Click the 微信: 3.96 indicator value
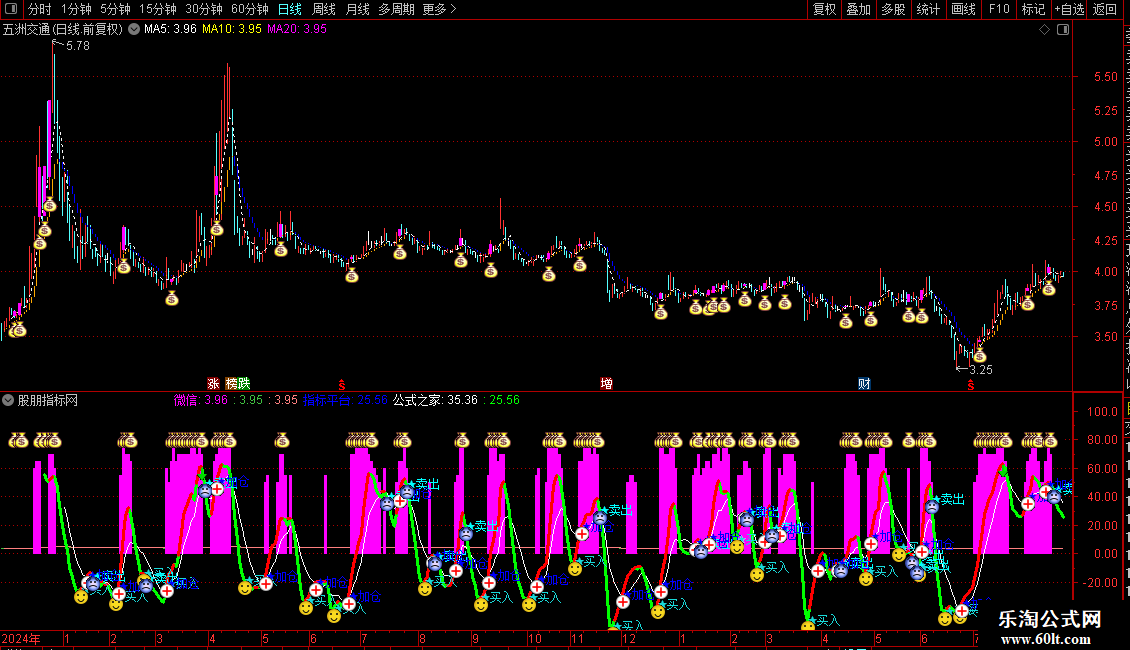The image size is (1130, 650). click(201, 400)
